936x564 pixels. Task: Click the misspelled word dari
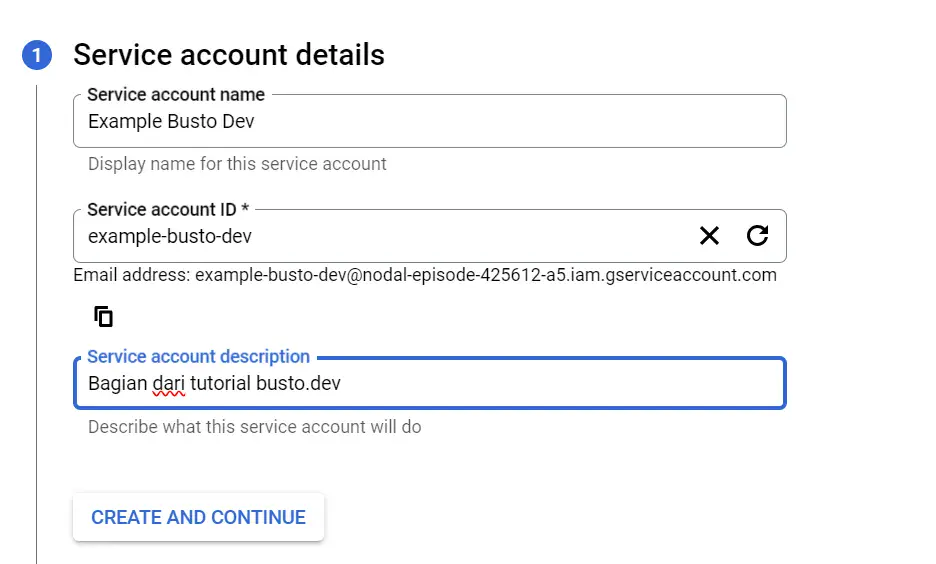pos(168,383)
